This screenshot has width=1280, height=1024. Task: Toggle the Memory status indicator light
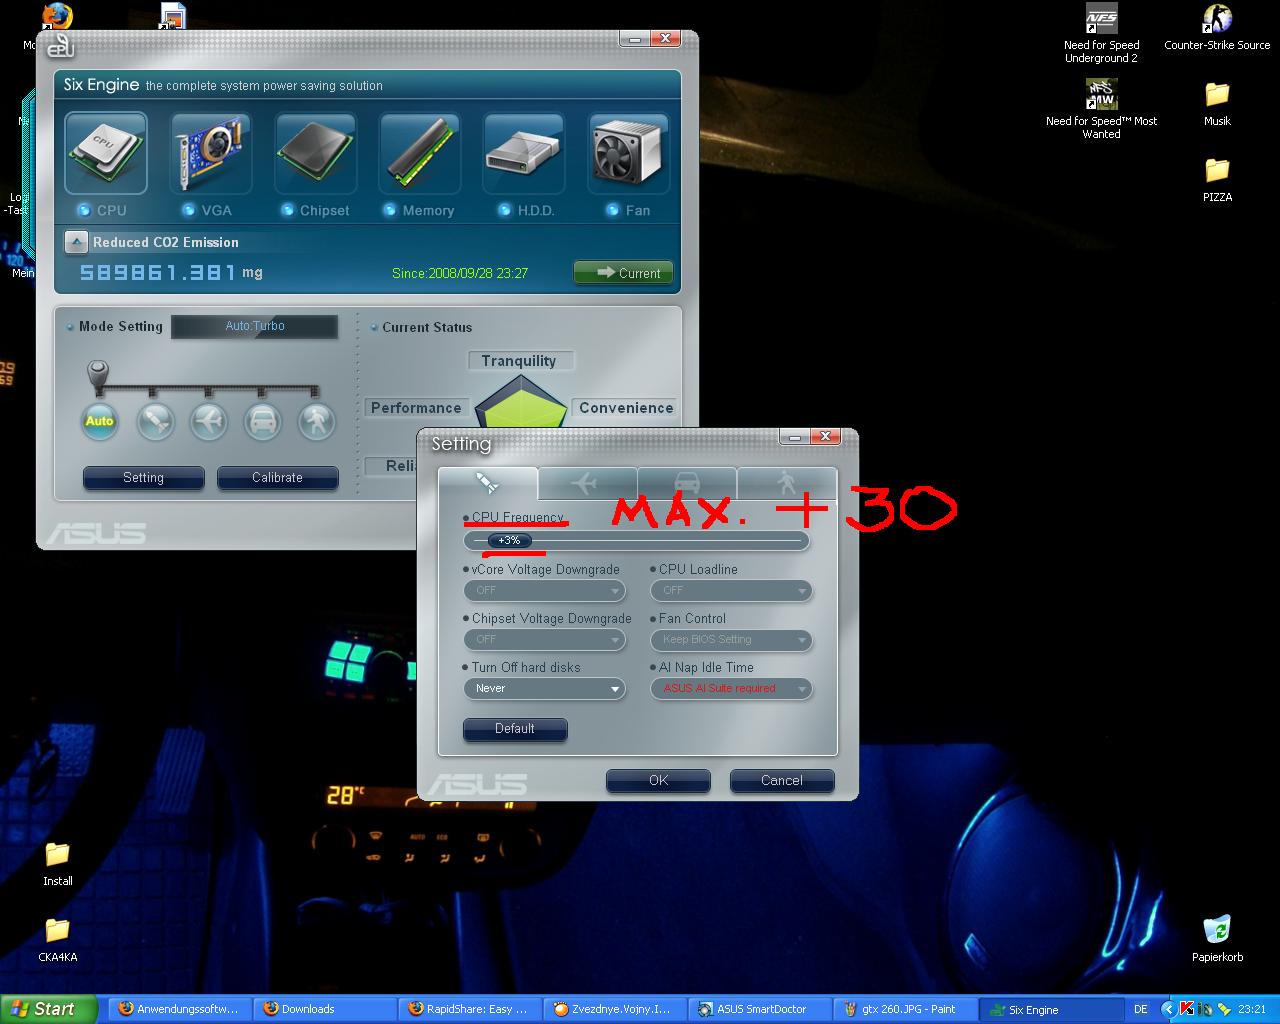tap(390, 210)
